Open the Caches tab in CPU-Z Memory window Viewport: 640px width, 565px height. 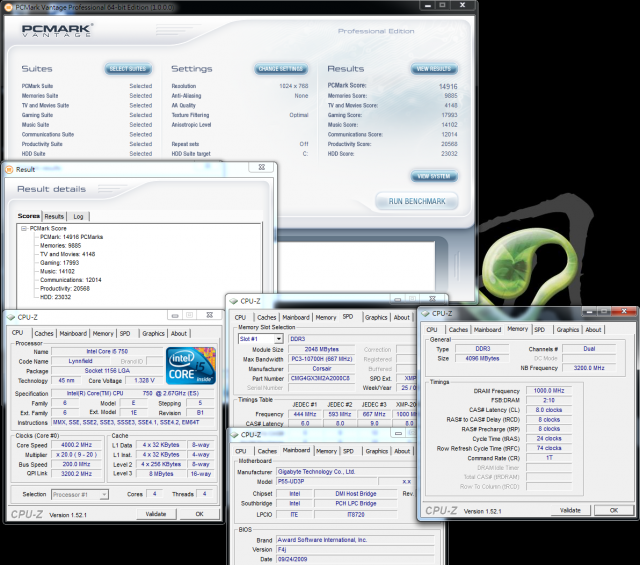[458, 330]
